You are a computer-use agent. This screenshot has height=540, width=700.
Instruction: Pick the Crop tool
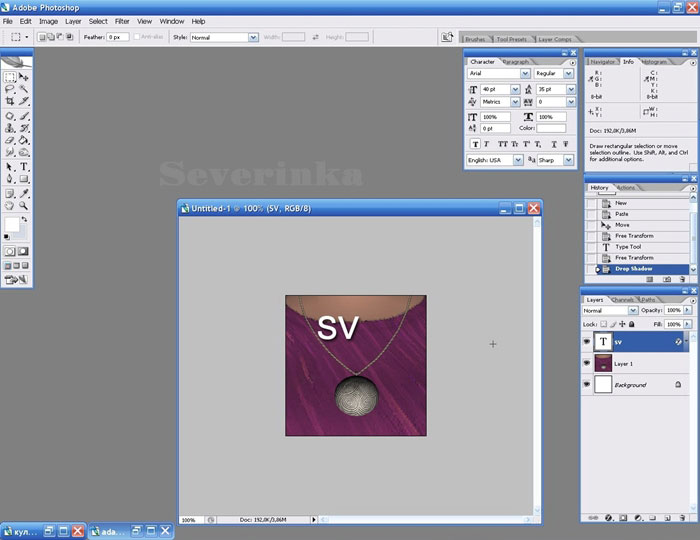(10, 101)
